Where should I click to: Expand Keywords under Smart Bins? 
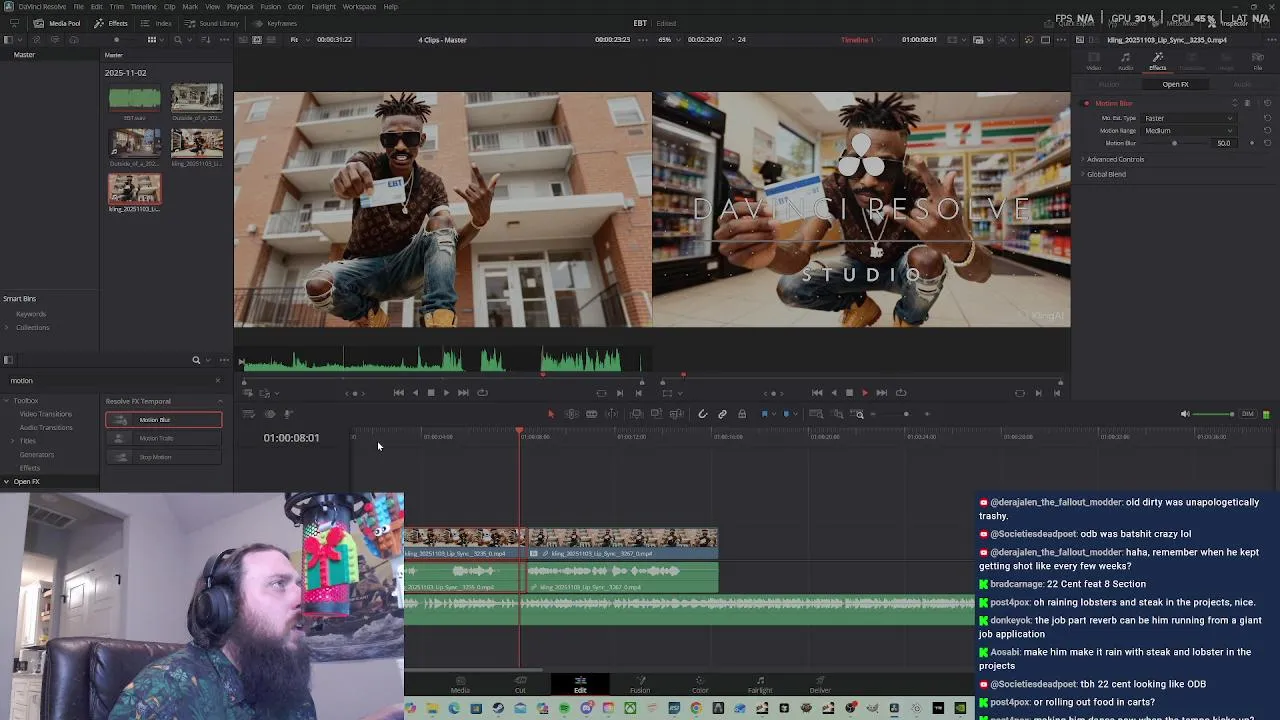tap(30, 314)
